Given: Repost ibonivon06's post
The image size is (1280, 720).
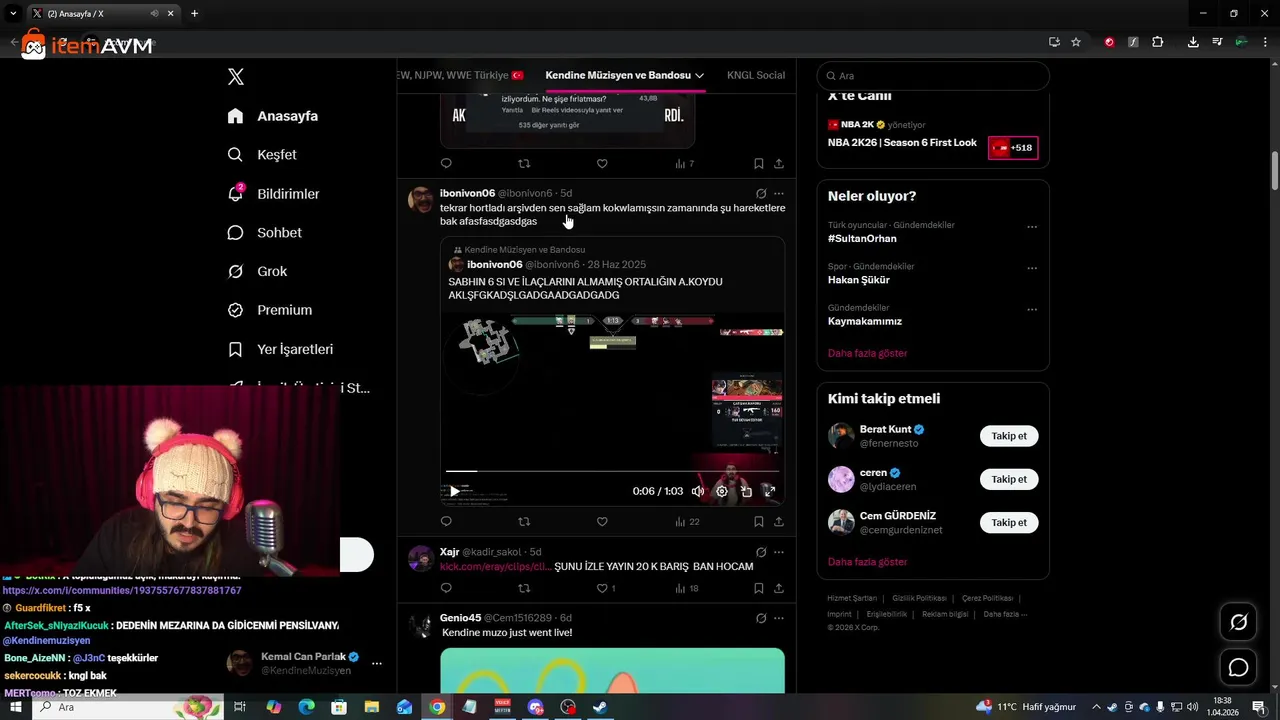Looking at the screenshot, I should pos(524,521).
